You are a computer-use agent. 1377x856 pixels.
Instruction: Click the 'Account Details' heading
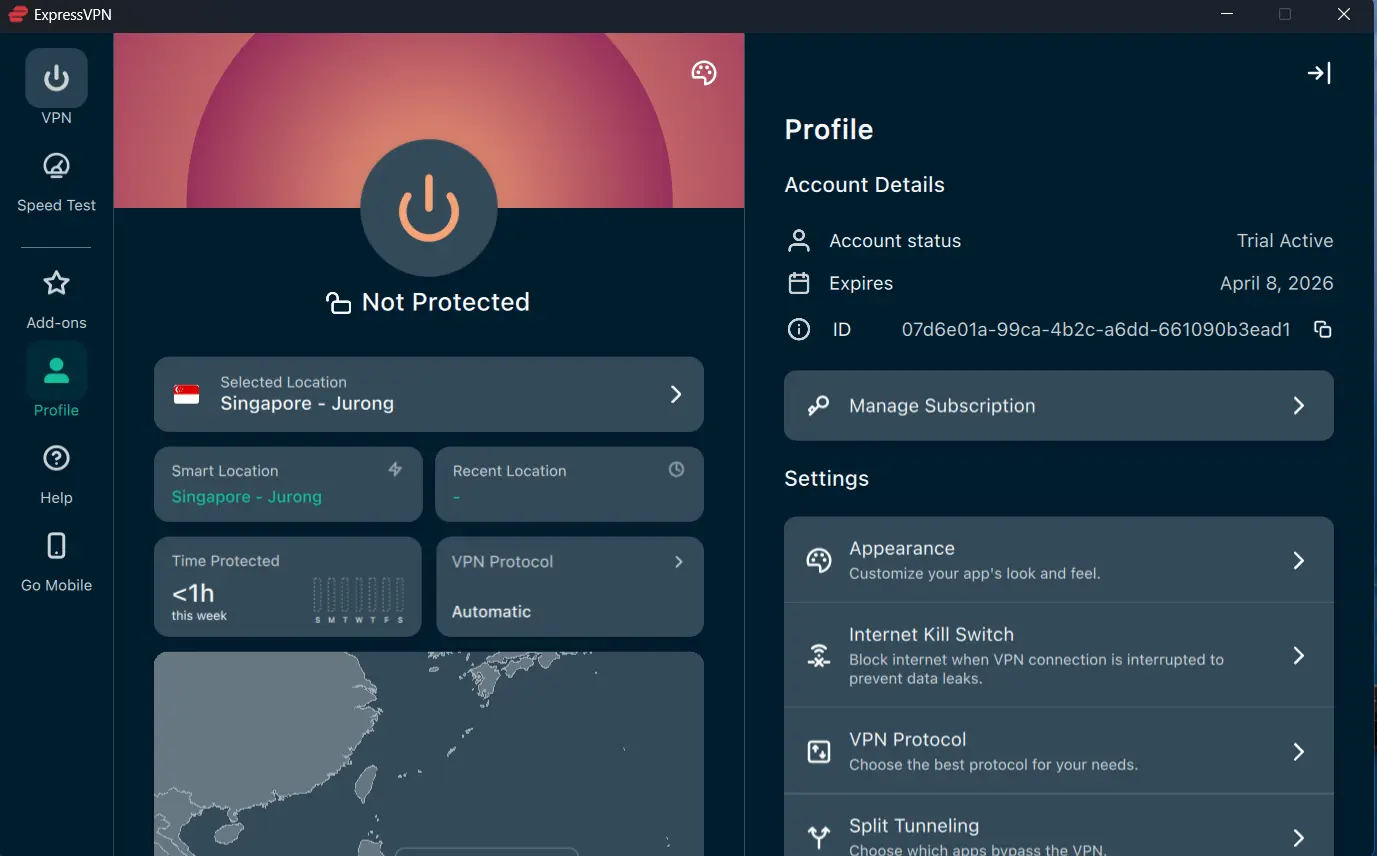point(865,185)
